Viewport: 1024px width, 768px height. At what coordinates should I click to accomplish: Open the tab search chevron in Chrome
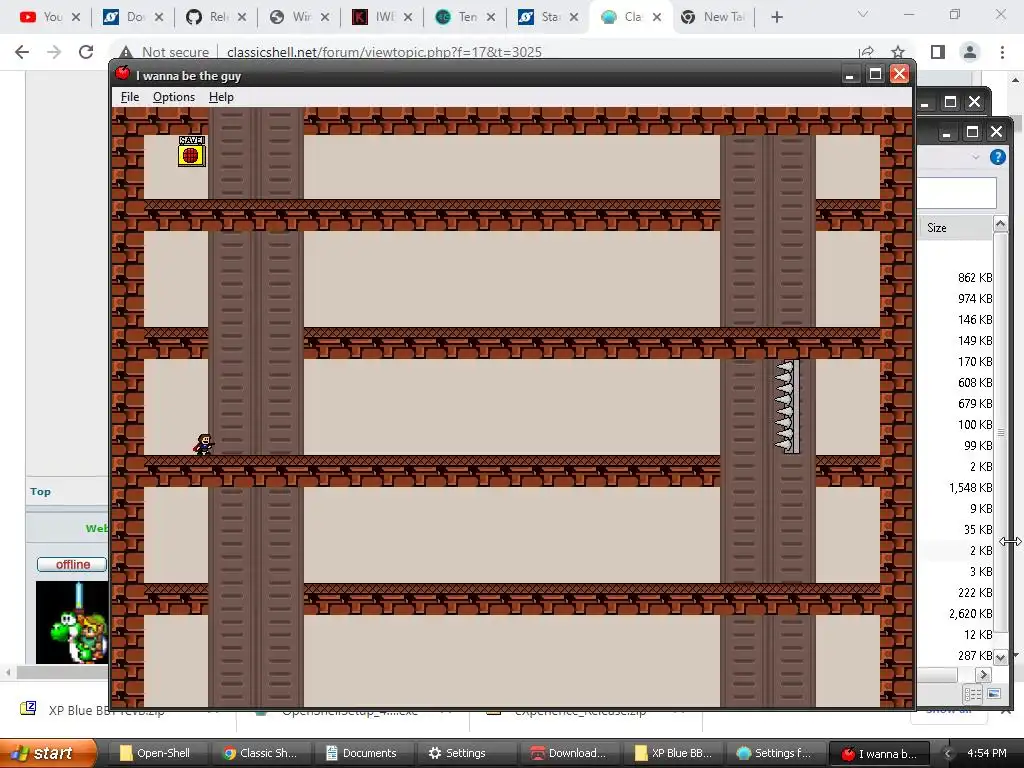(863, 14)
